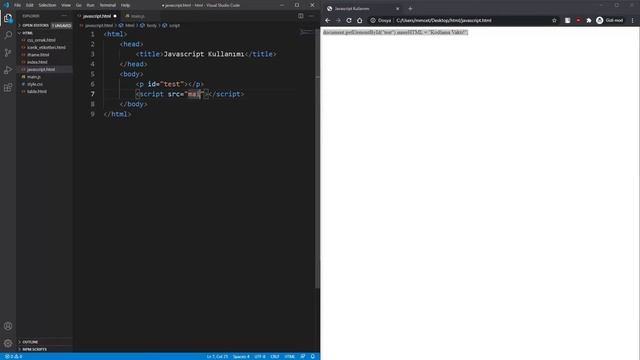Close the Javascript Kullanımı Chrome tab

point(398,9)
